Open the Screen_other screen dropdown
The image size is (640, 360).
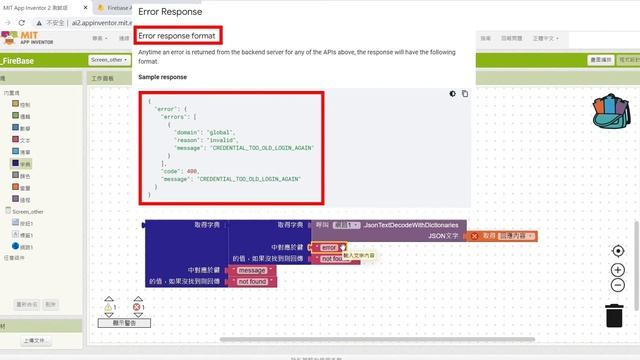coord(109,60)
